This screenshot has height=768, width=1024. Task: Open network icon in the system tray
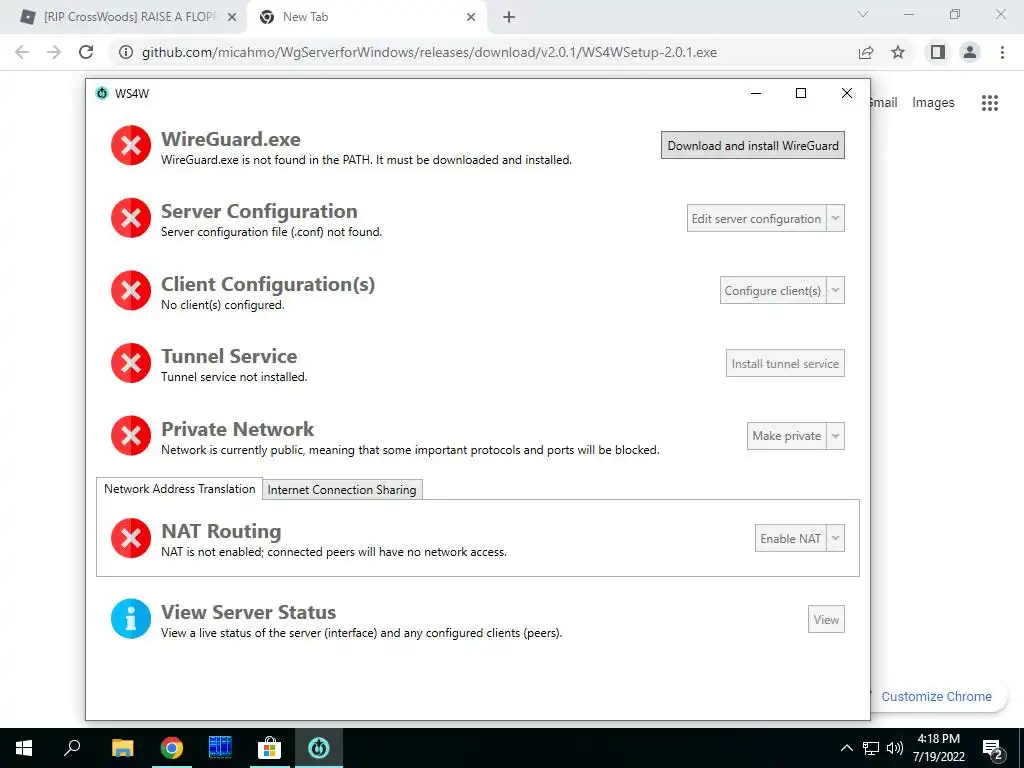871,748
